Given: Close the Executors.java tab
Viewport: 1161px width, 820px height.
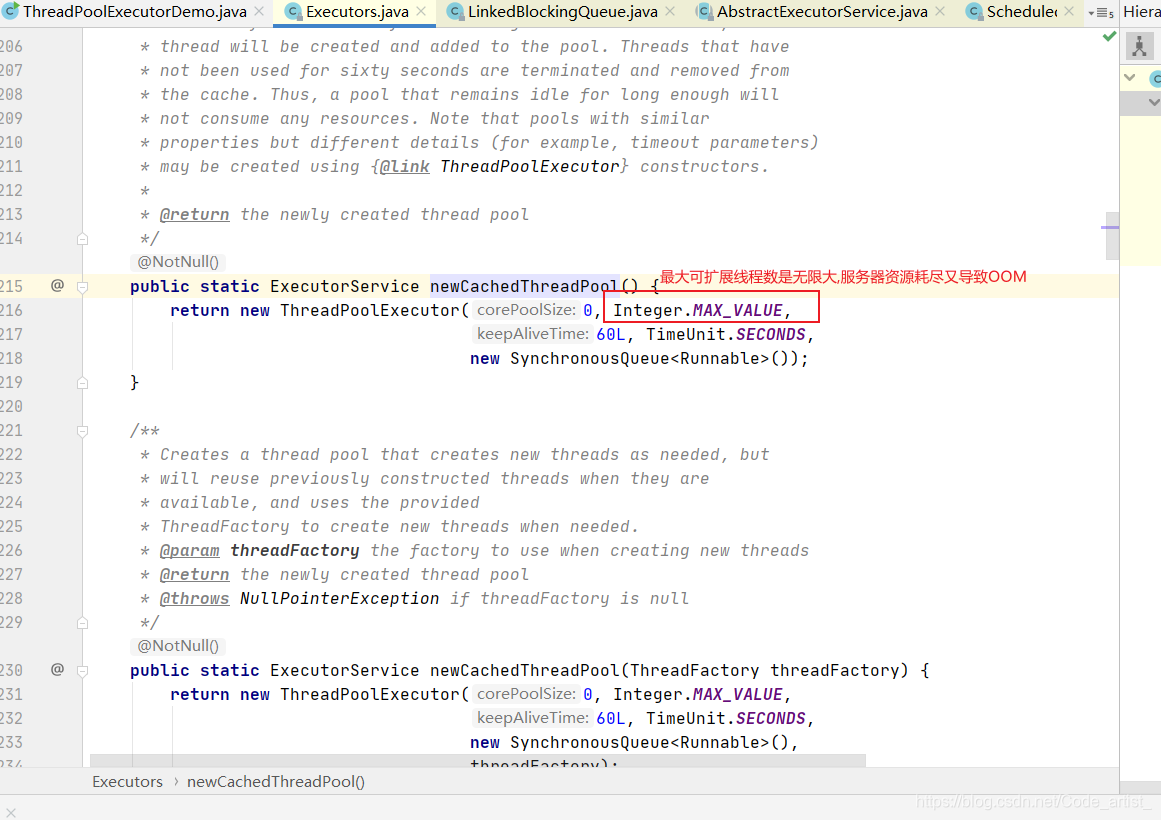Looking at the screenshot, I should (421, 12).
